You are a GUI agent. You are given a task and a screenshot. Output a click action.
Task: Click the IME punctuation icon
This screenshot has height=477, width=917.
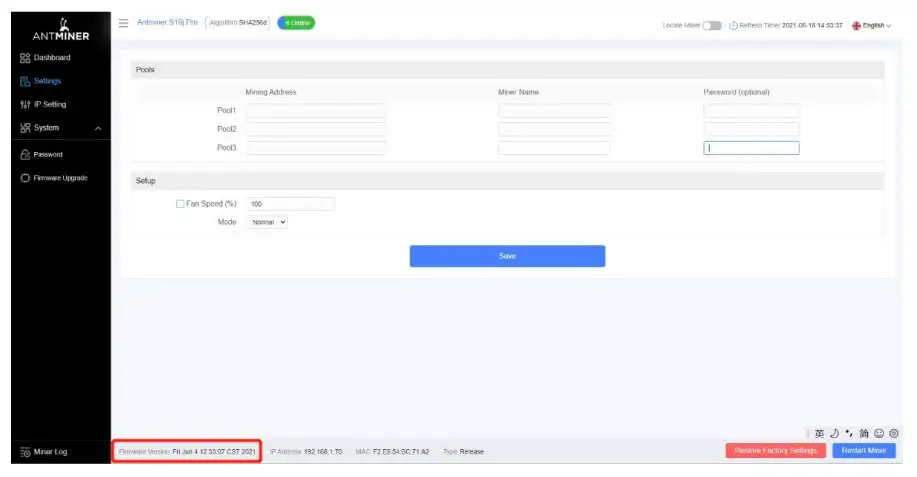tap(849, 434)
